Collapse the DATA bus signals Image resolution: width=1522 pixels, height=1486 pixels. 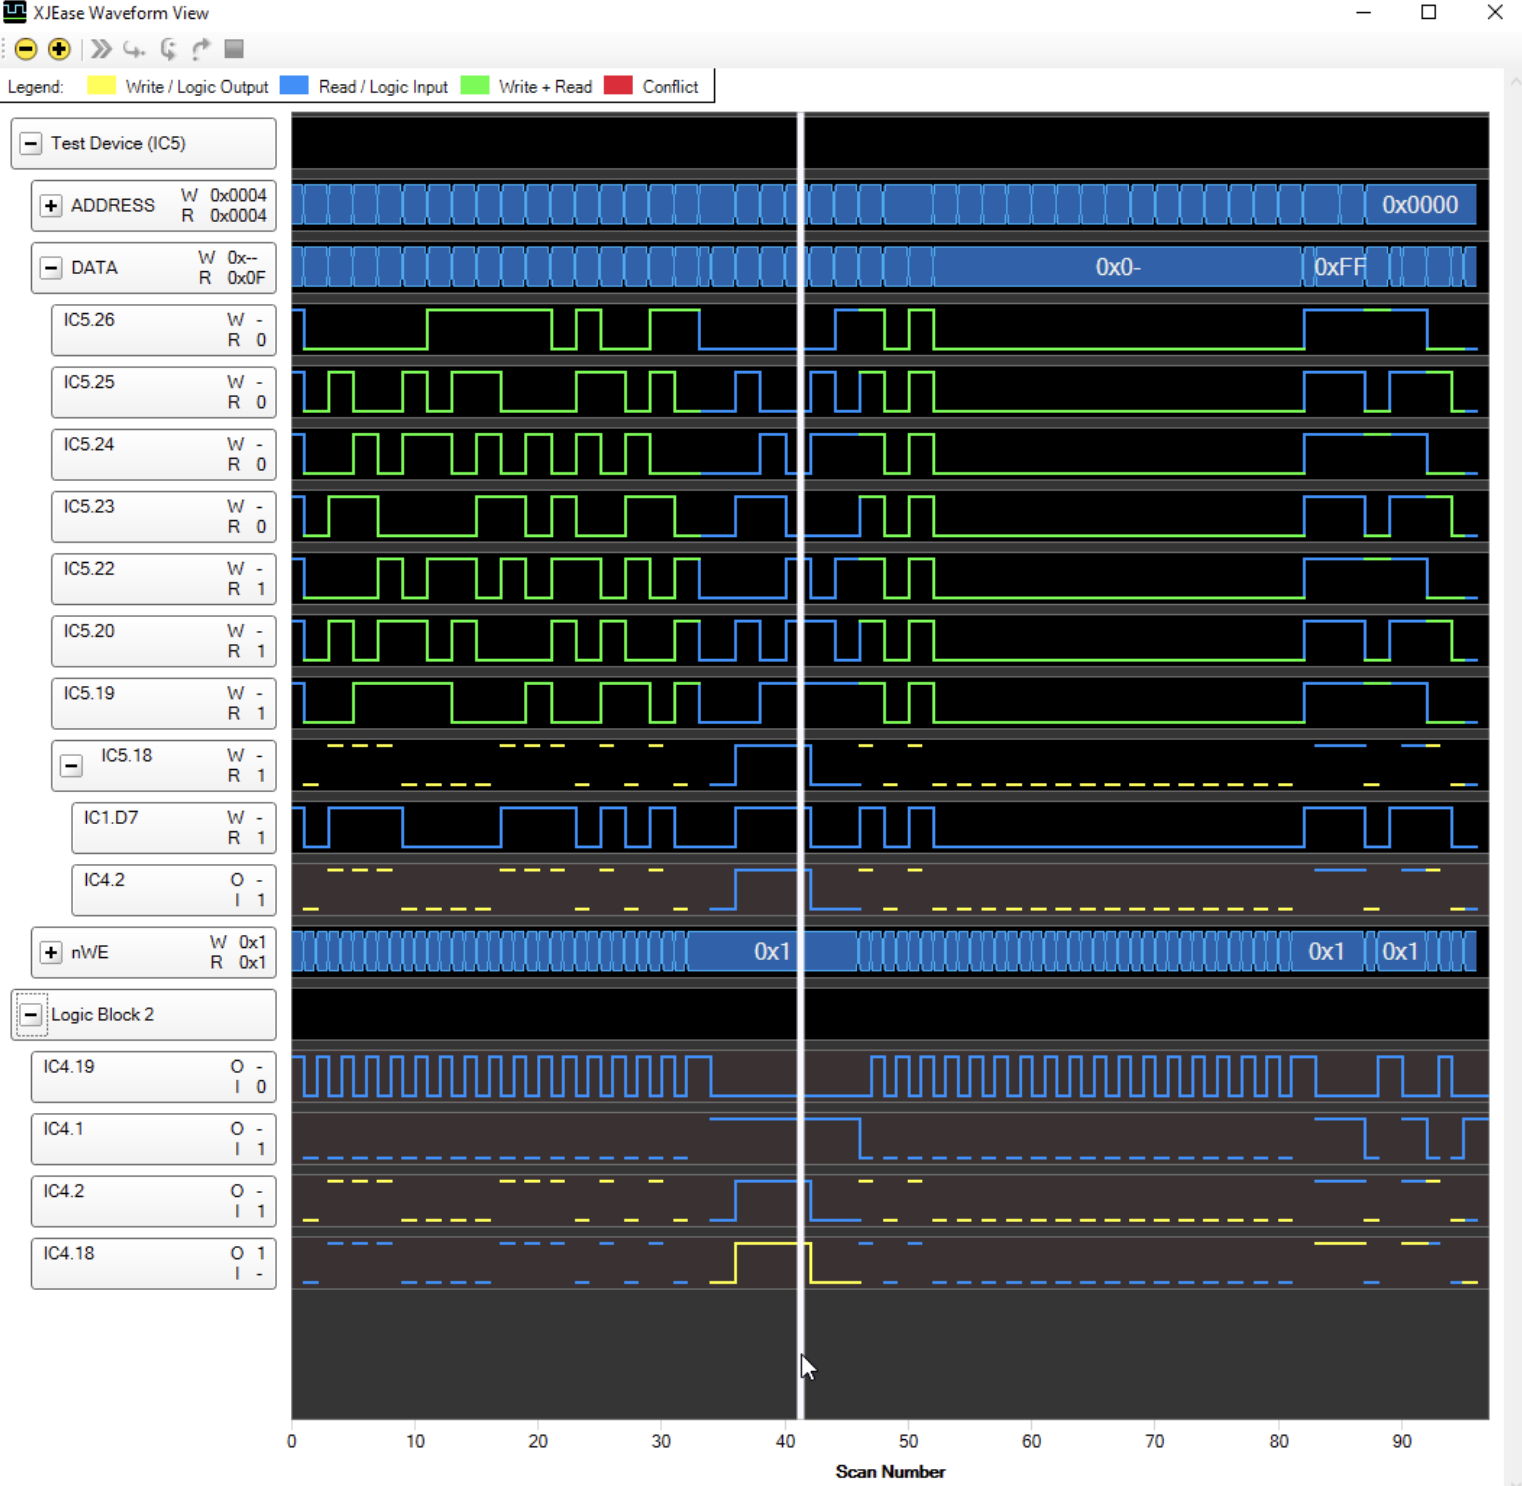[51, 268]
